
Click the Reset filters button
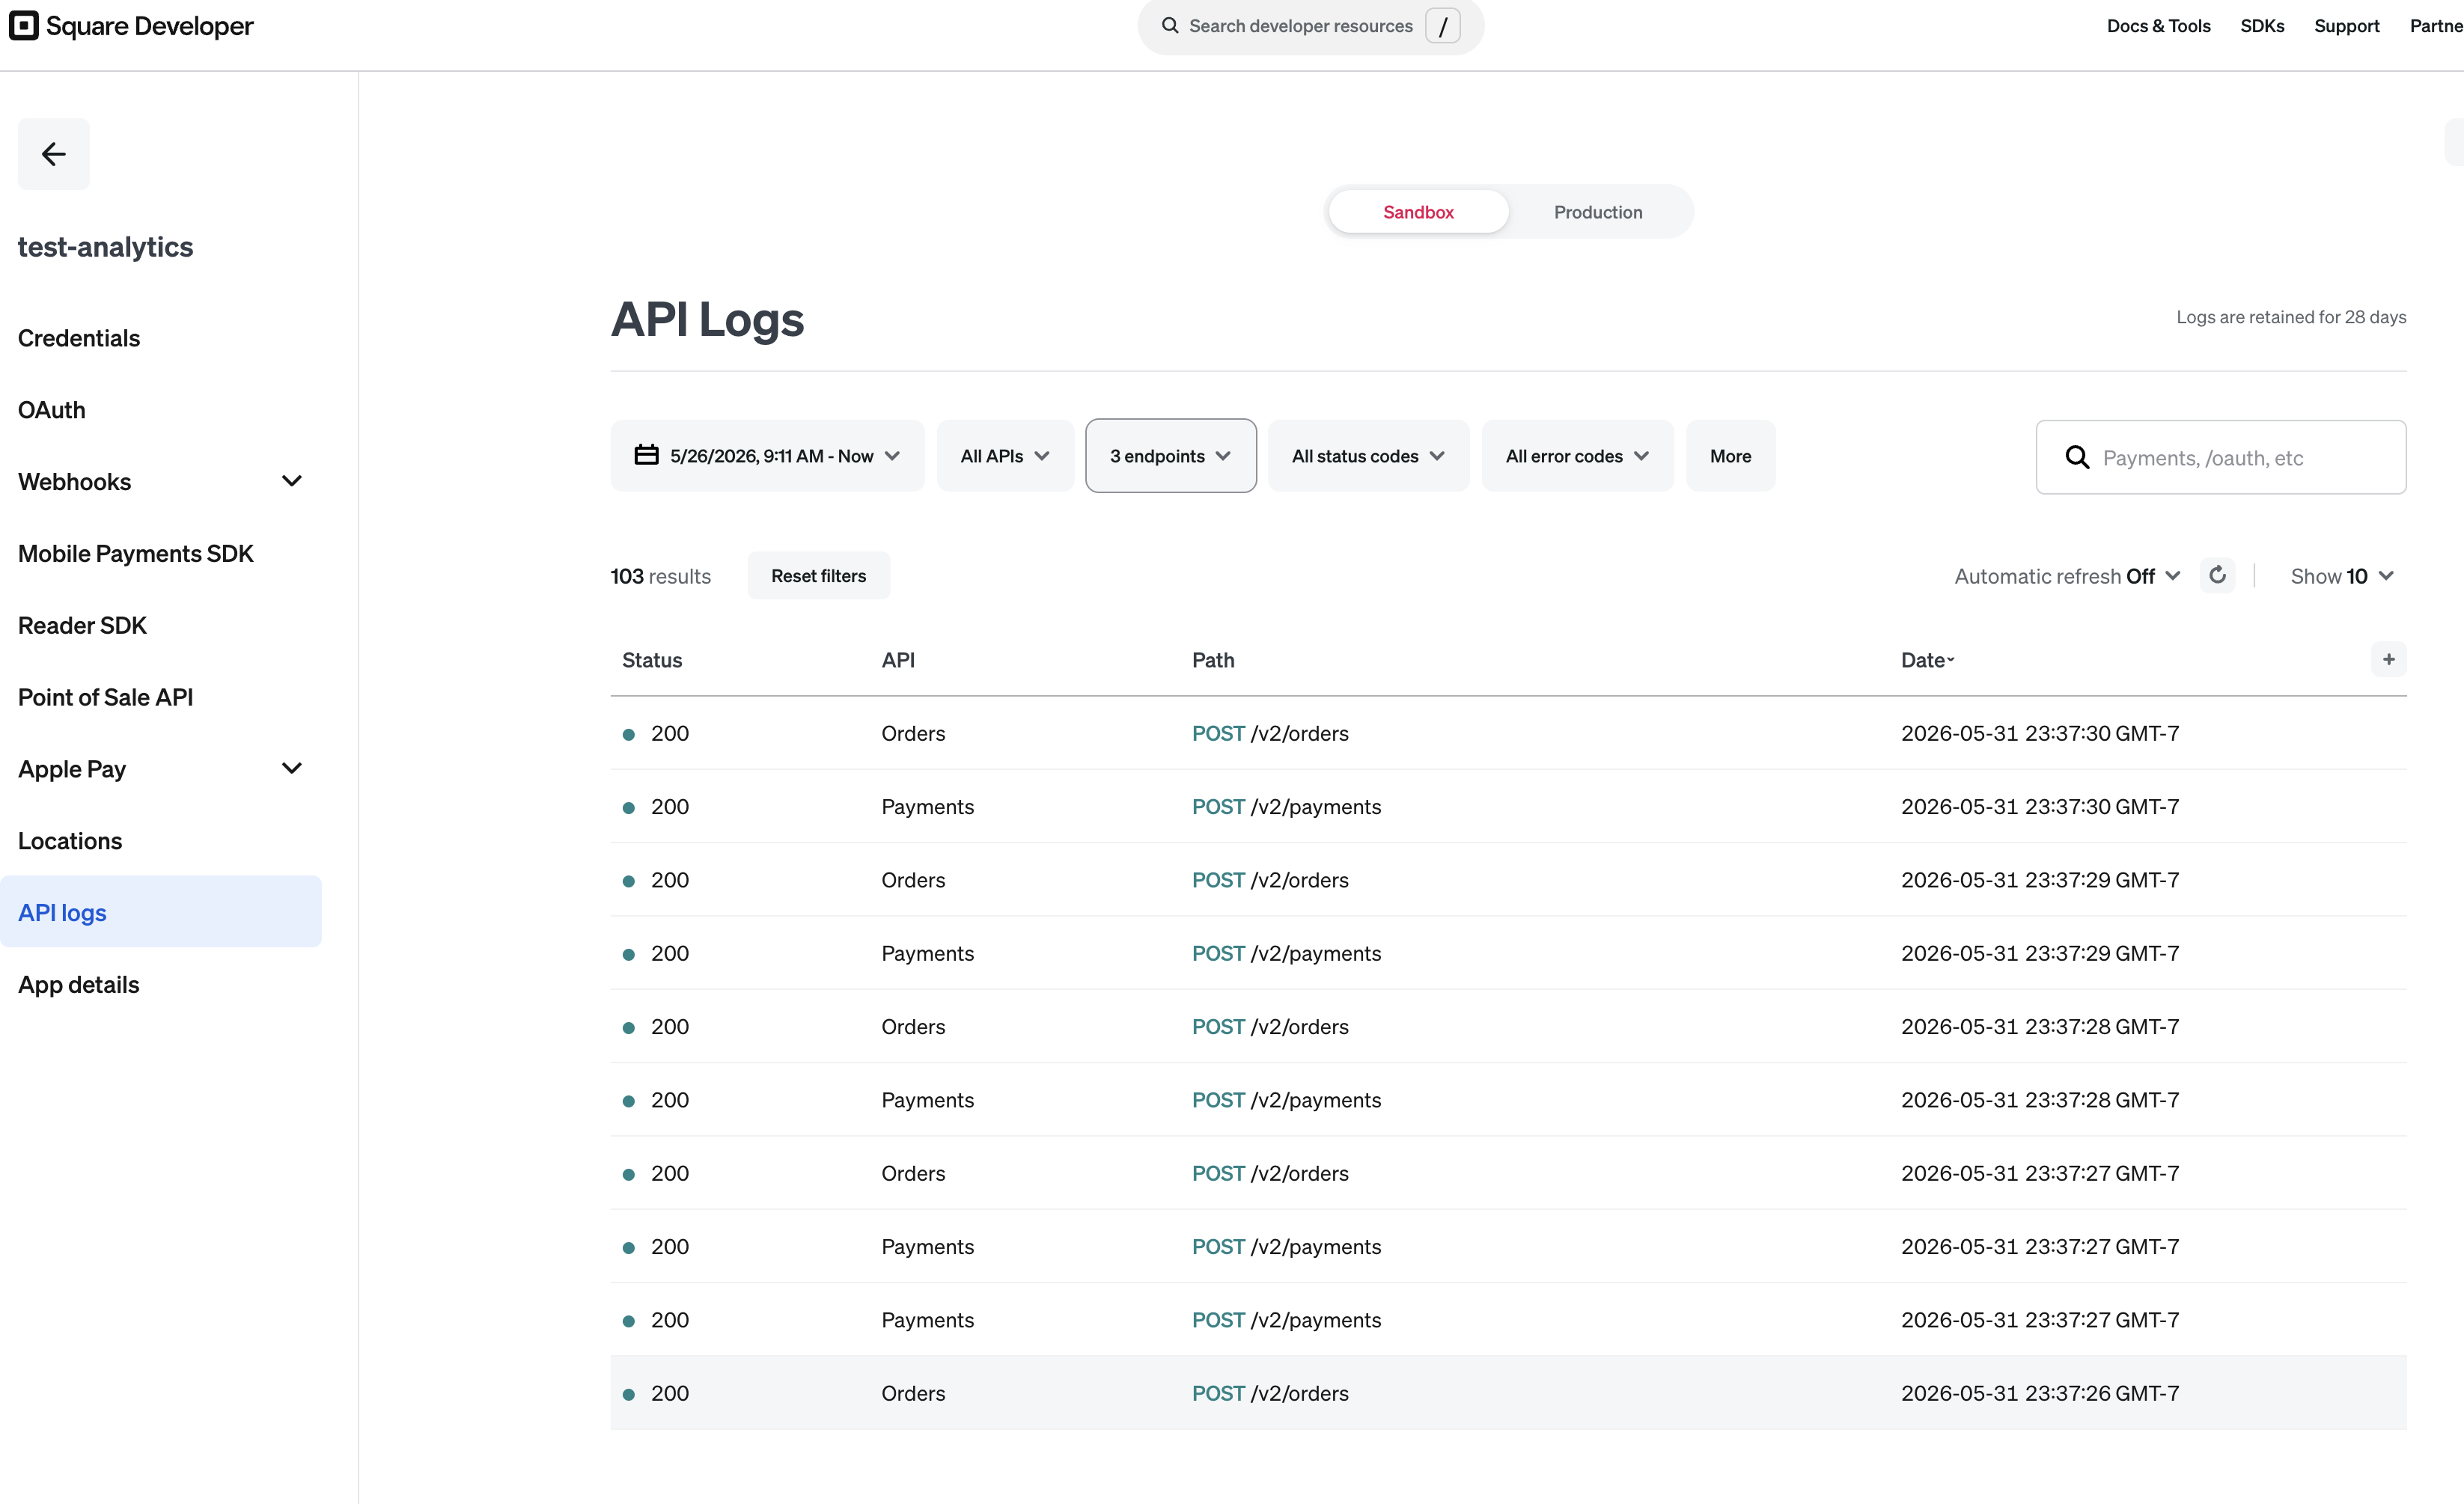click(x=818, y=576)
